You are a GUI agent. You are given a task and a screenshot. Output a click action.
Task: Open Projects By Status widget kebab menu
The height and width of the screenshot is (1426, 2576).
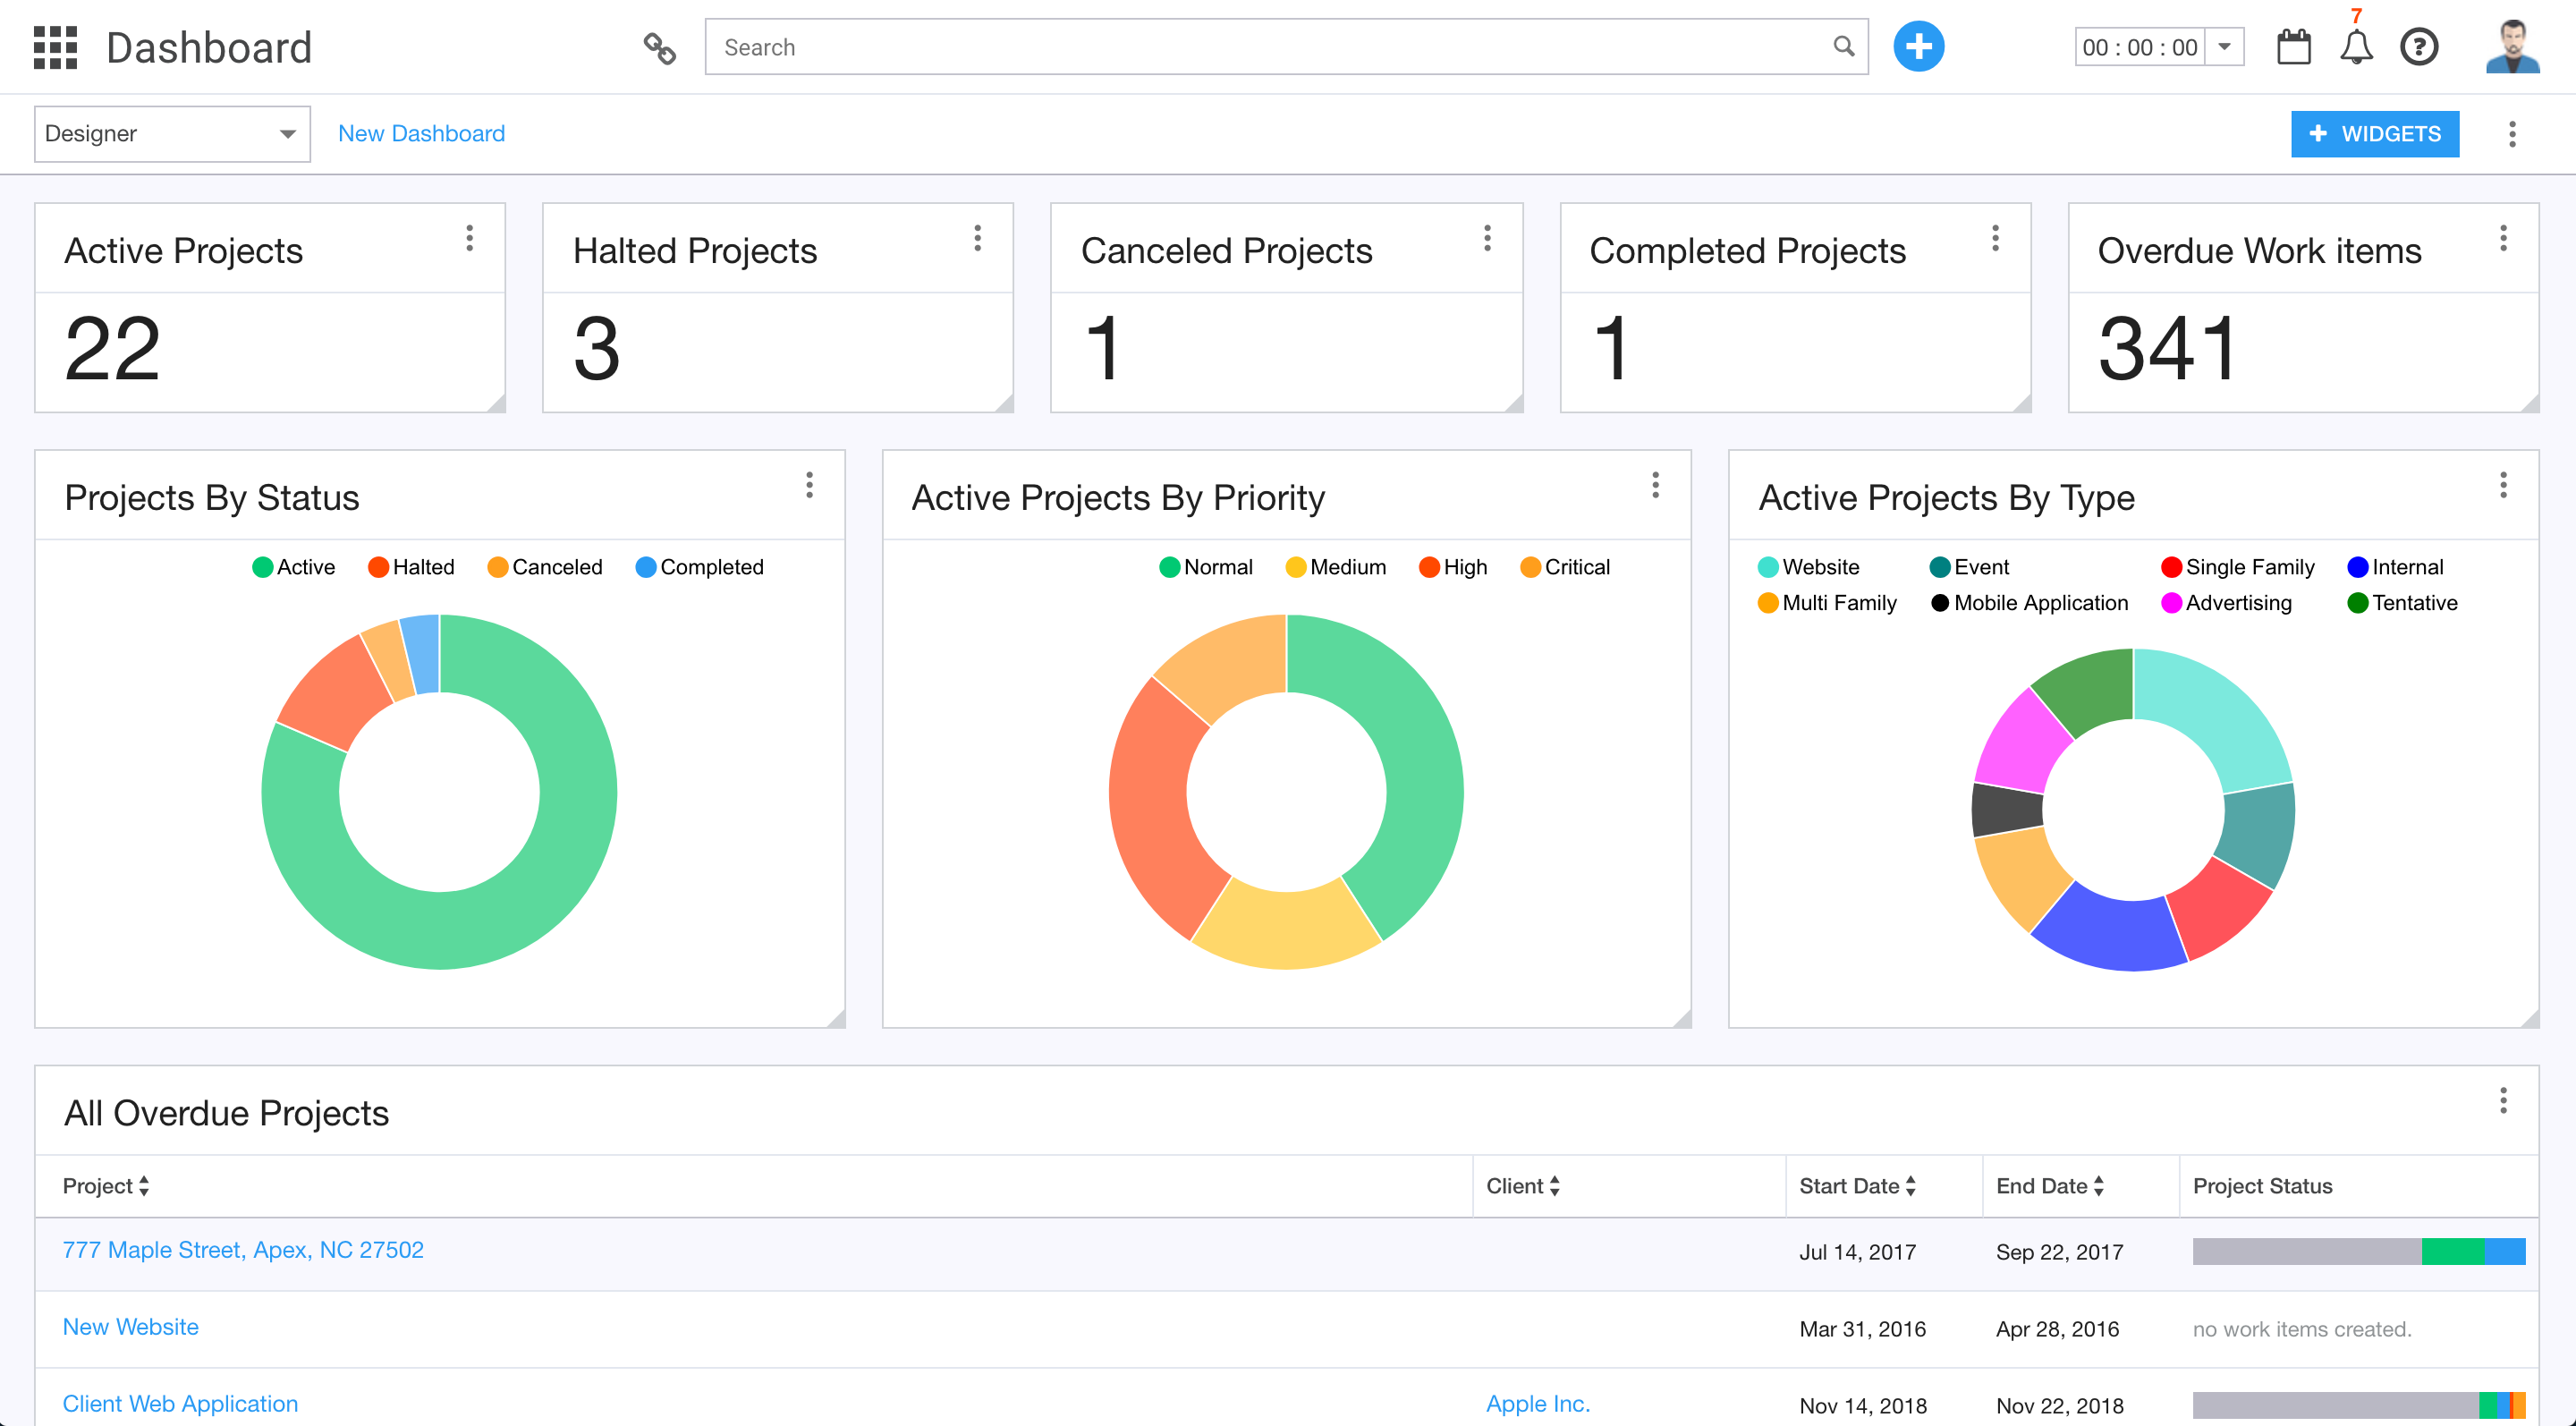(809, 485)
